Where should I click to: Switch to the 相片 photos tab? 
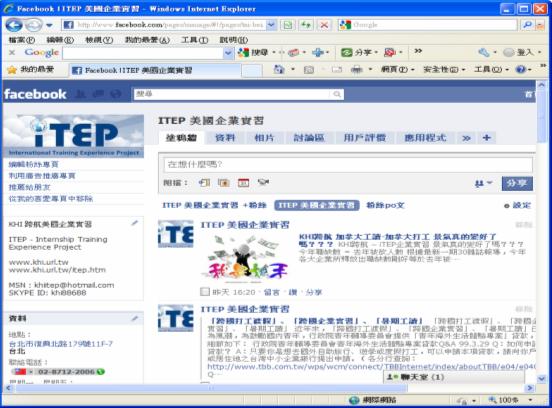(264, 138)
